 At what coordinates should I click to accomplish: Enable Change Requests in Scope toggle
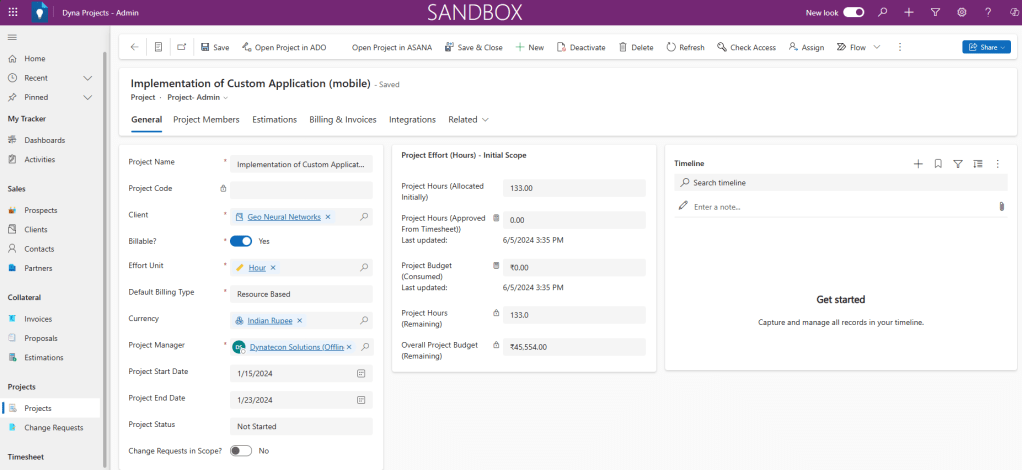point(240,451)
